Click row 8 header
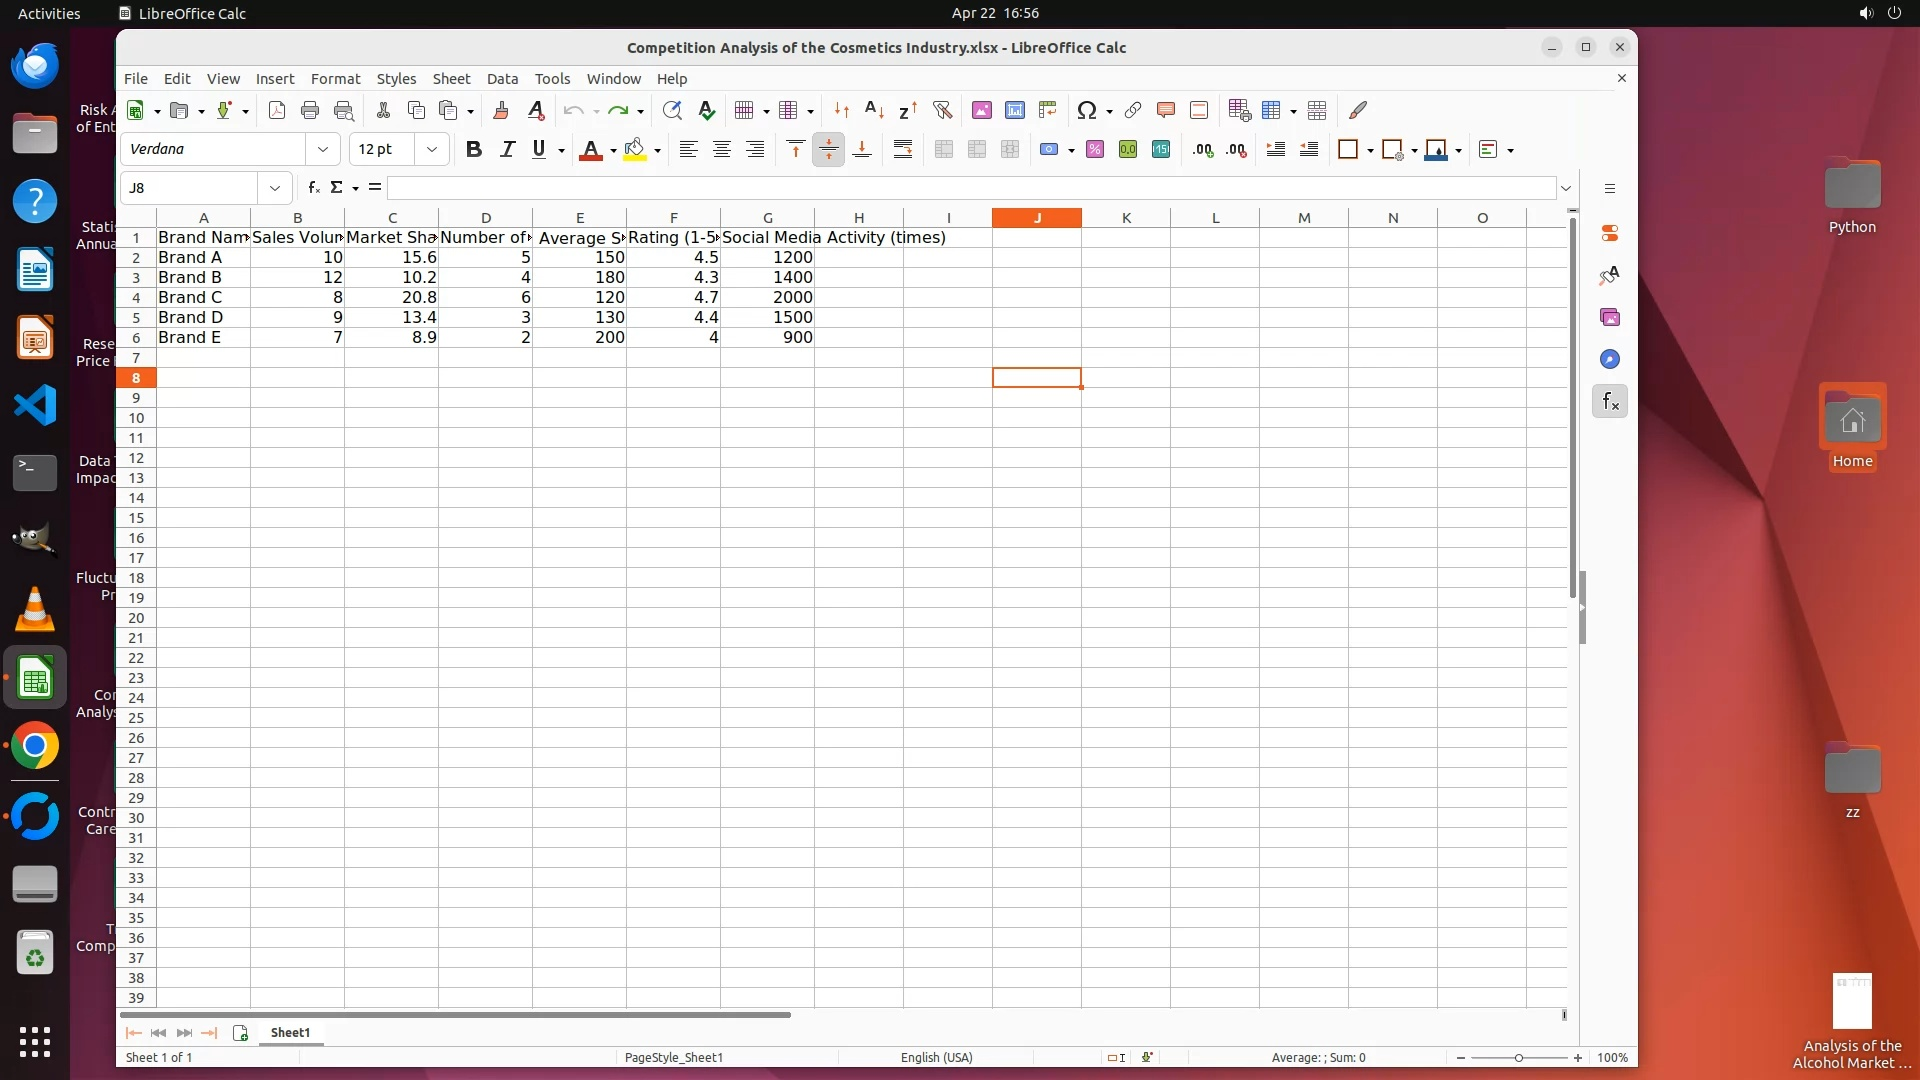Screen dimensions: 1920x1080 pyautogui.click(x=136, y=378)
